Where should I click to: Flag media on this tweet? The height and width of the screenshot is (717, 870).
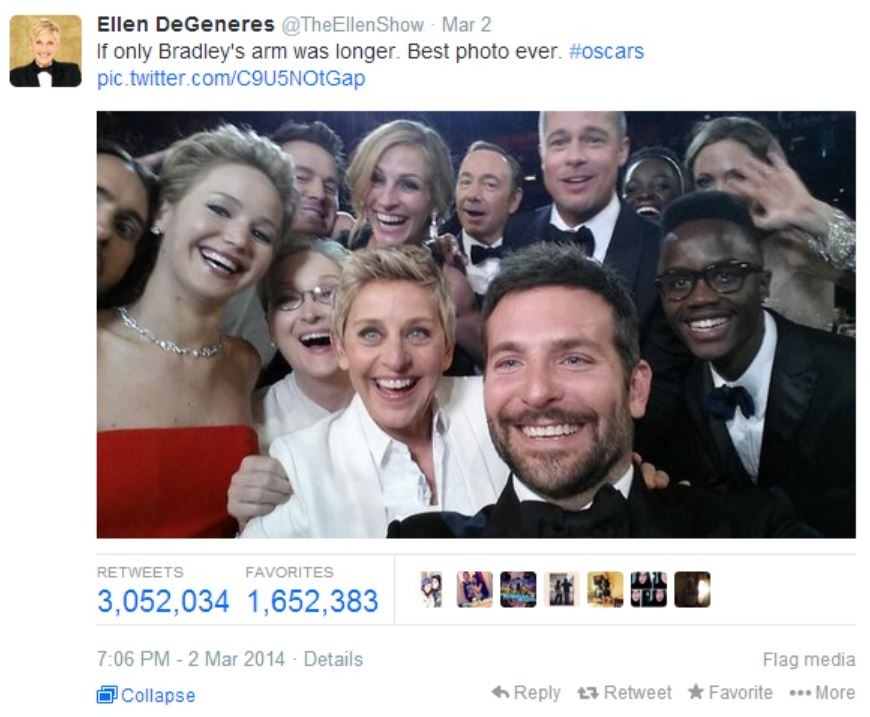[x=808, y=659]
